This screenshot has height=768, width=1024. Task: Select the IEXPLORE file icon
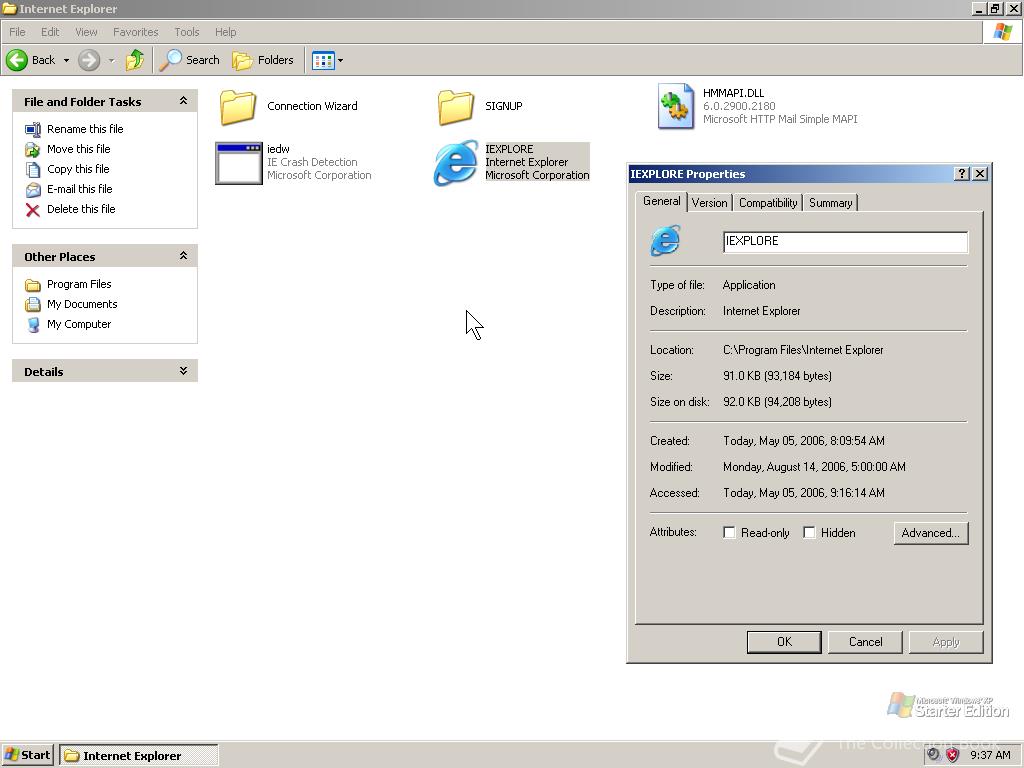point(456,163)
